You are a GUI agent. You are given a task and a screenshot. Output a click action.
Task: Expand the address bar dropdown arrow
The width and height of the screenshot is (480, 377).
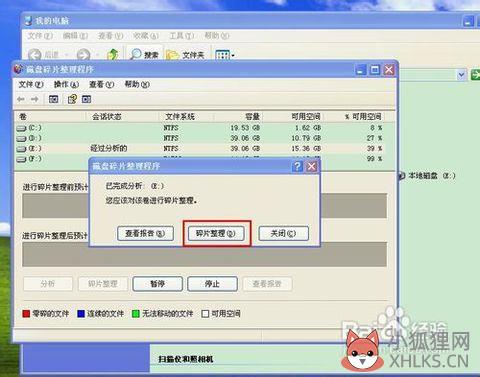(x=461, y=75)
